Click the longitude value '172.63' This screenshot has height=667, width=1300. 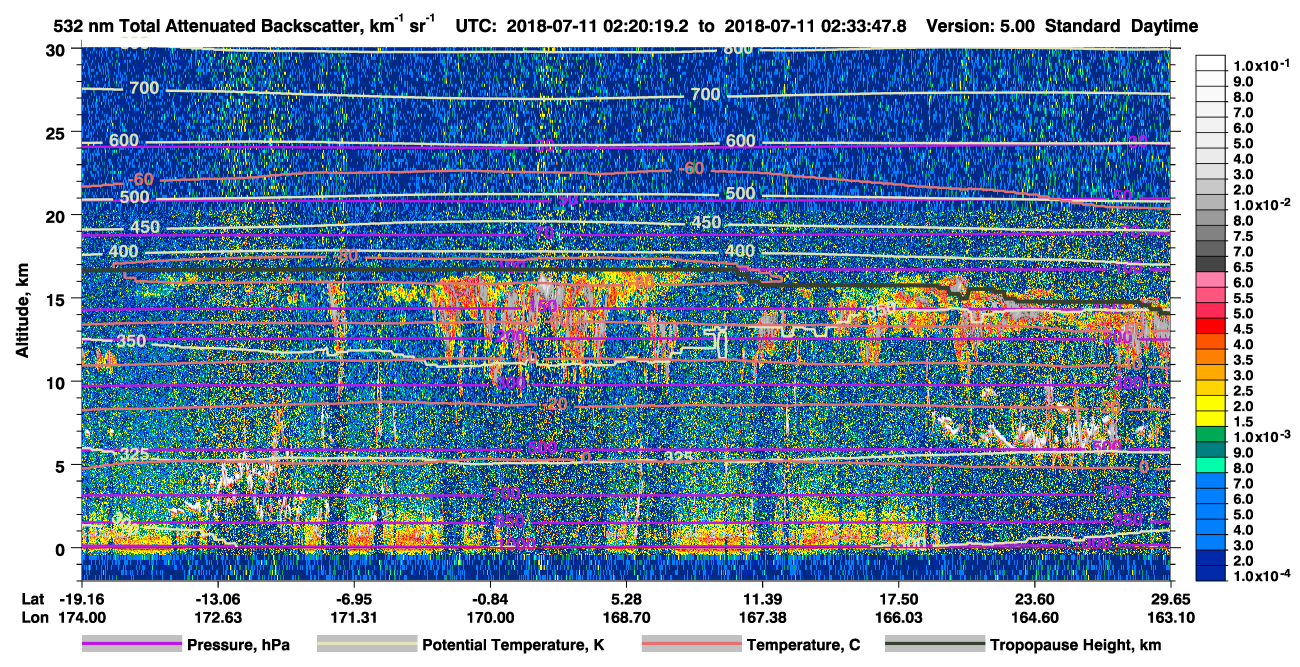click(218, 617)
